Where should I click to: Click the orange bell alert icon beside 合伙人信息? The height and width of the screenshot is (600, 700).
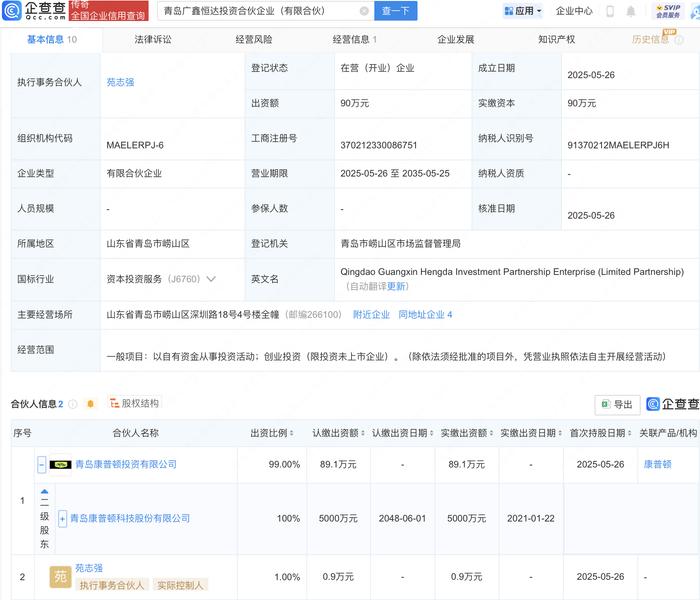click(91, 404)
